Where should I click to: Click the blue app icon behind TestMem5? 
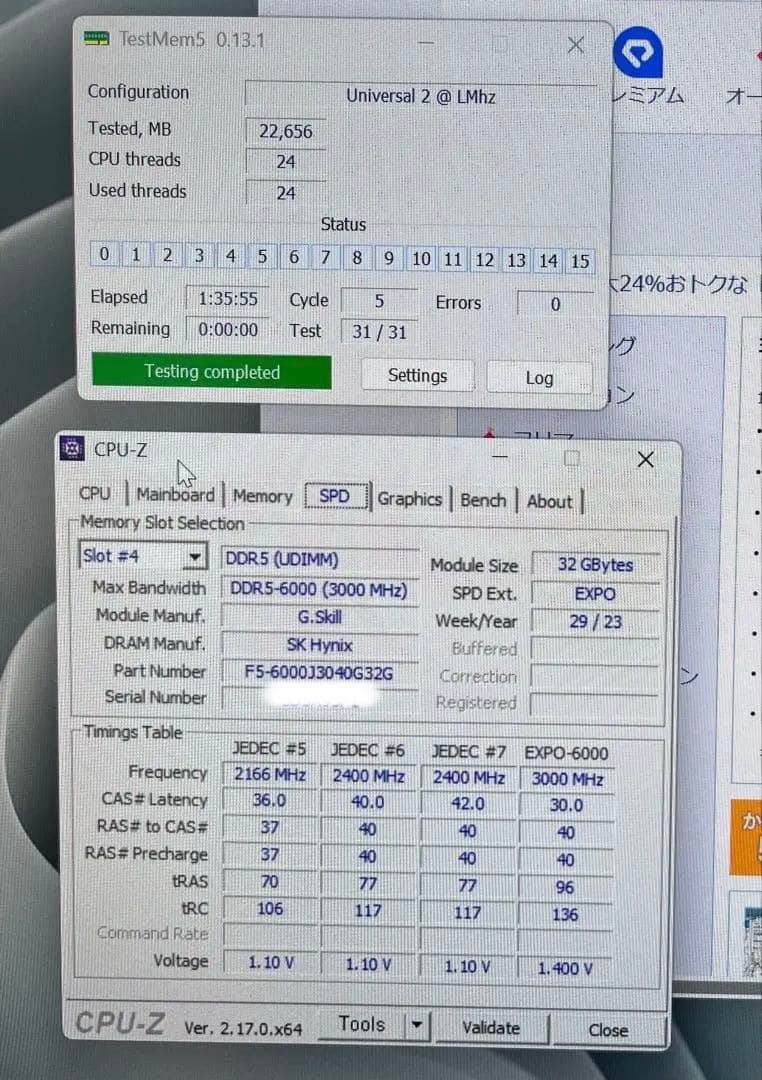(638, 52)
